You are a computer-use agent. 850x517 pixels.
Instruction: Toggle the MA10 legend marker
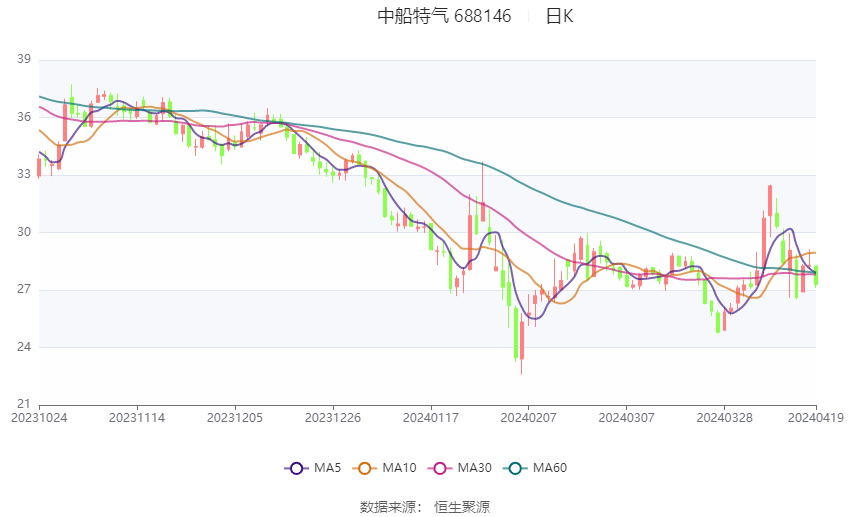pos(365,468)
